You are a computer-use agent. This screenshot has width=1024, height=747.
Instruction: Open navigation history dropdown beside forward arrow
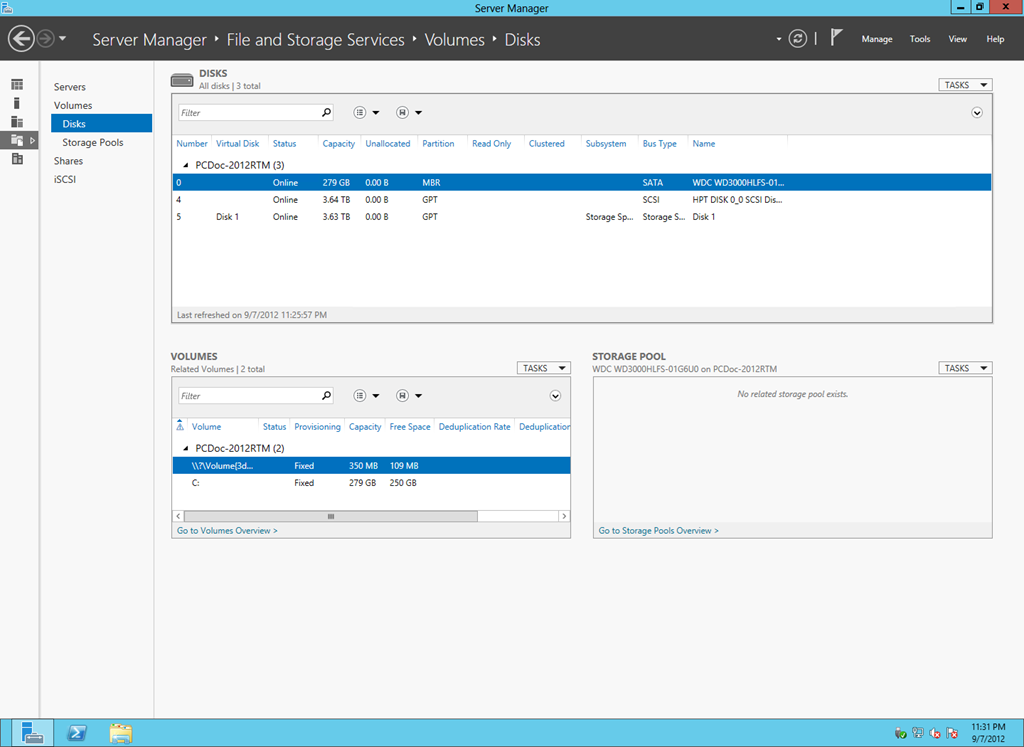coord(63,39)
